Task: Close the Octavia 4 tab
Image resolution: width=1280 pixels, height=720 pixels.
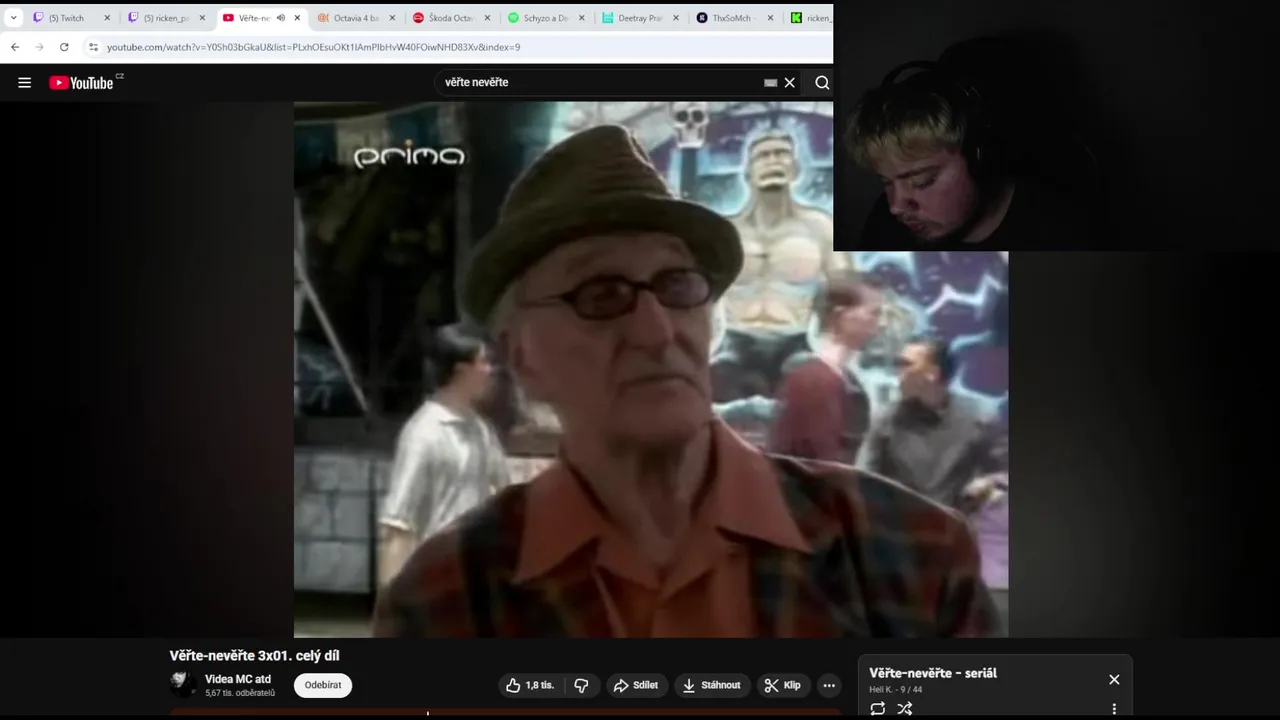Action: (x=392, y=18)
